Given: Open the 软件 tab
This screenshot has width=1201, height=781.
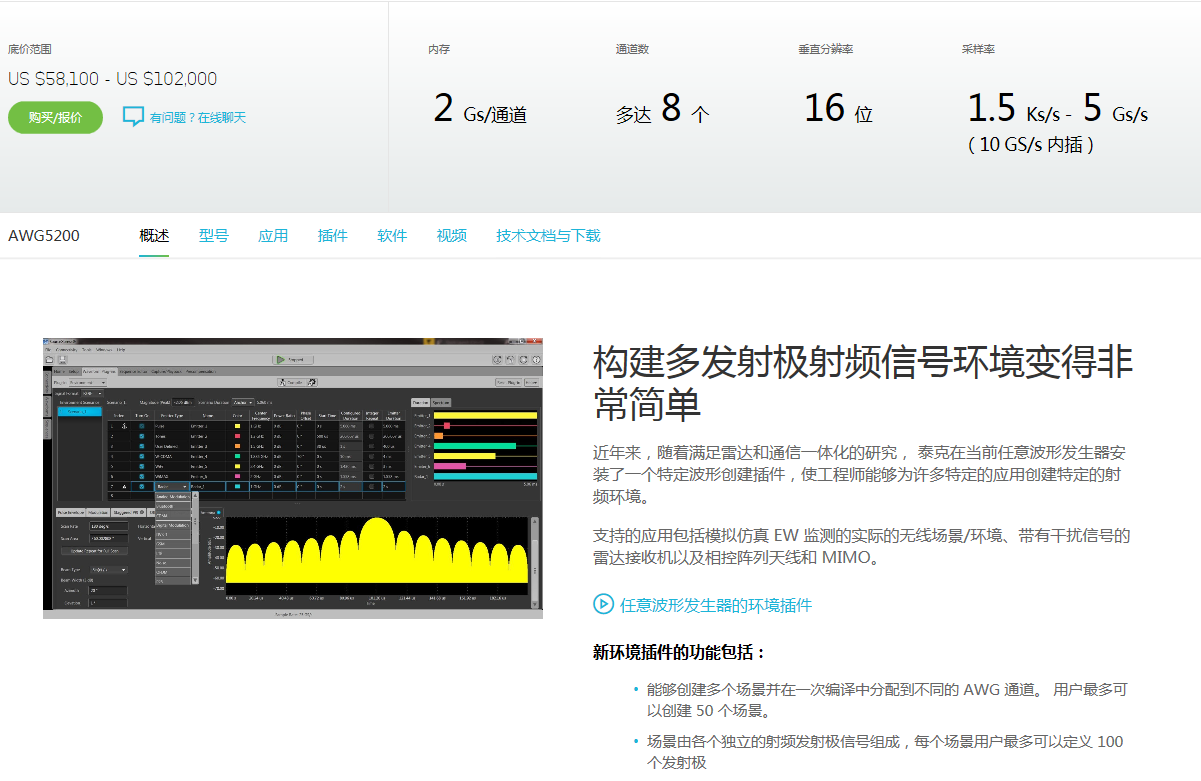Looking at the screenshot, I should [392, 236].
